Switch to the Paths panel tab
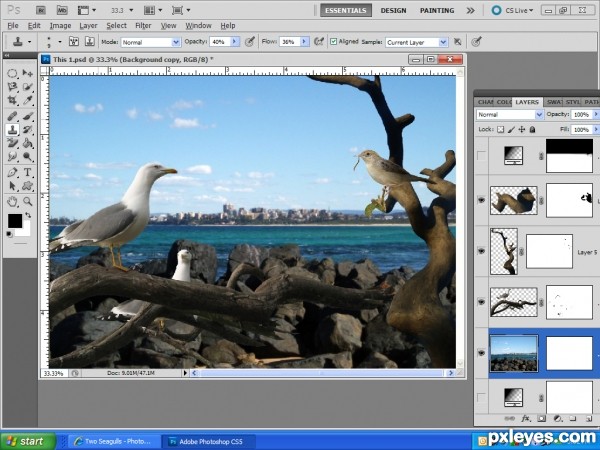The width and height of the screenshot is (600, 450). (591, 102)
